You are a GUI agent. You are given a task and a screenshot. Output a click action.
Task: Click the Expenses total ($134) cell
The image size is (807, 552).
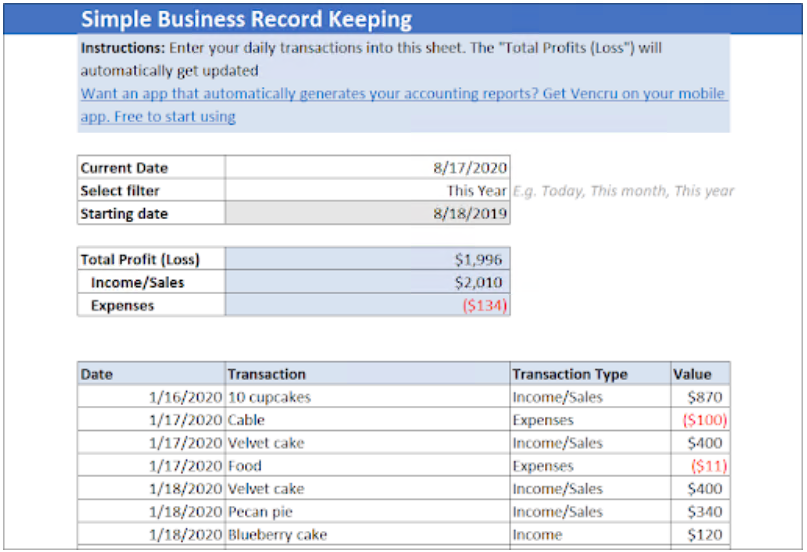point(484,306)
